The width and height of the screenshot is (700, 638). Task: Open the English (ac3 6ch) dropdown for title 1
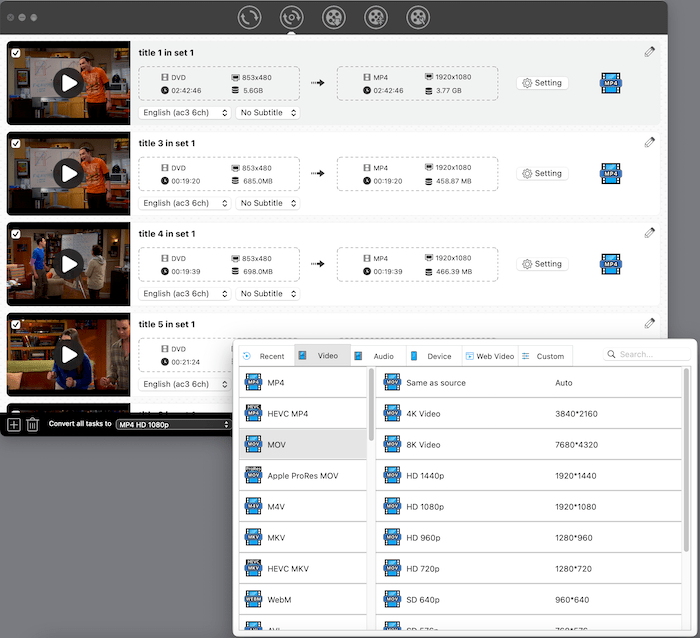(185, 113)
